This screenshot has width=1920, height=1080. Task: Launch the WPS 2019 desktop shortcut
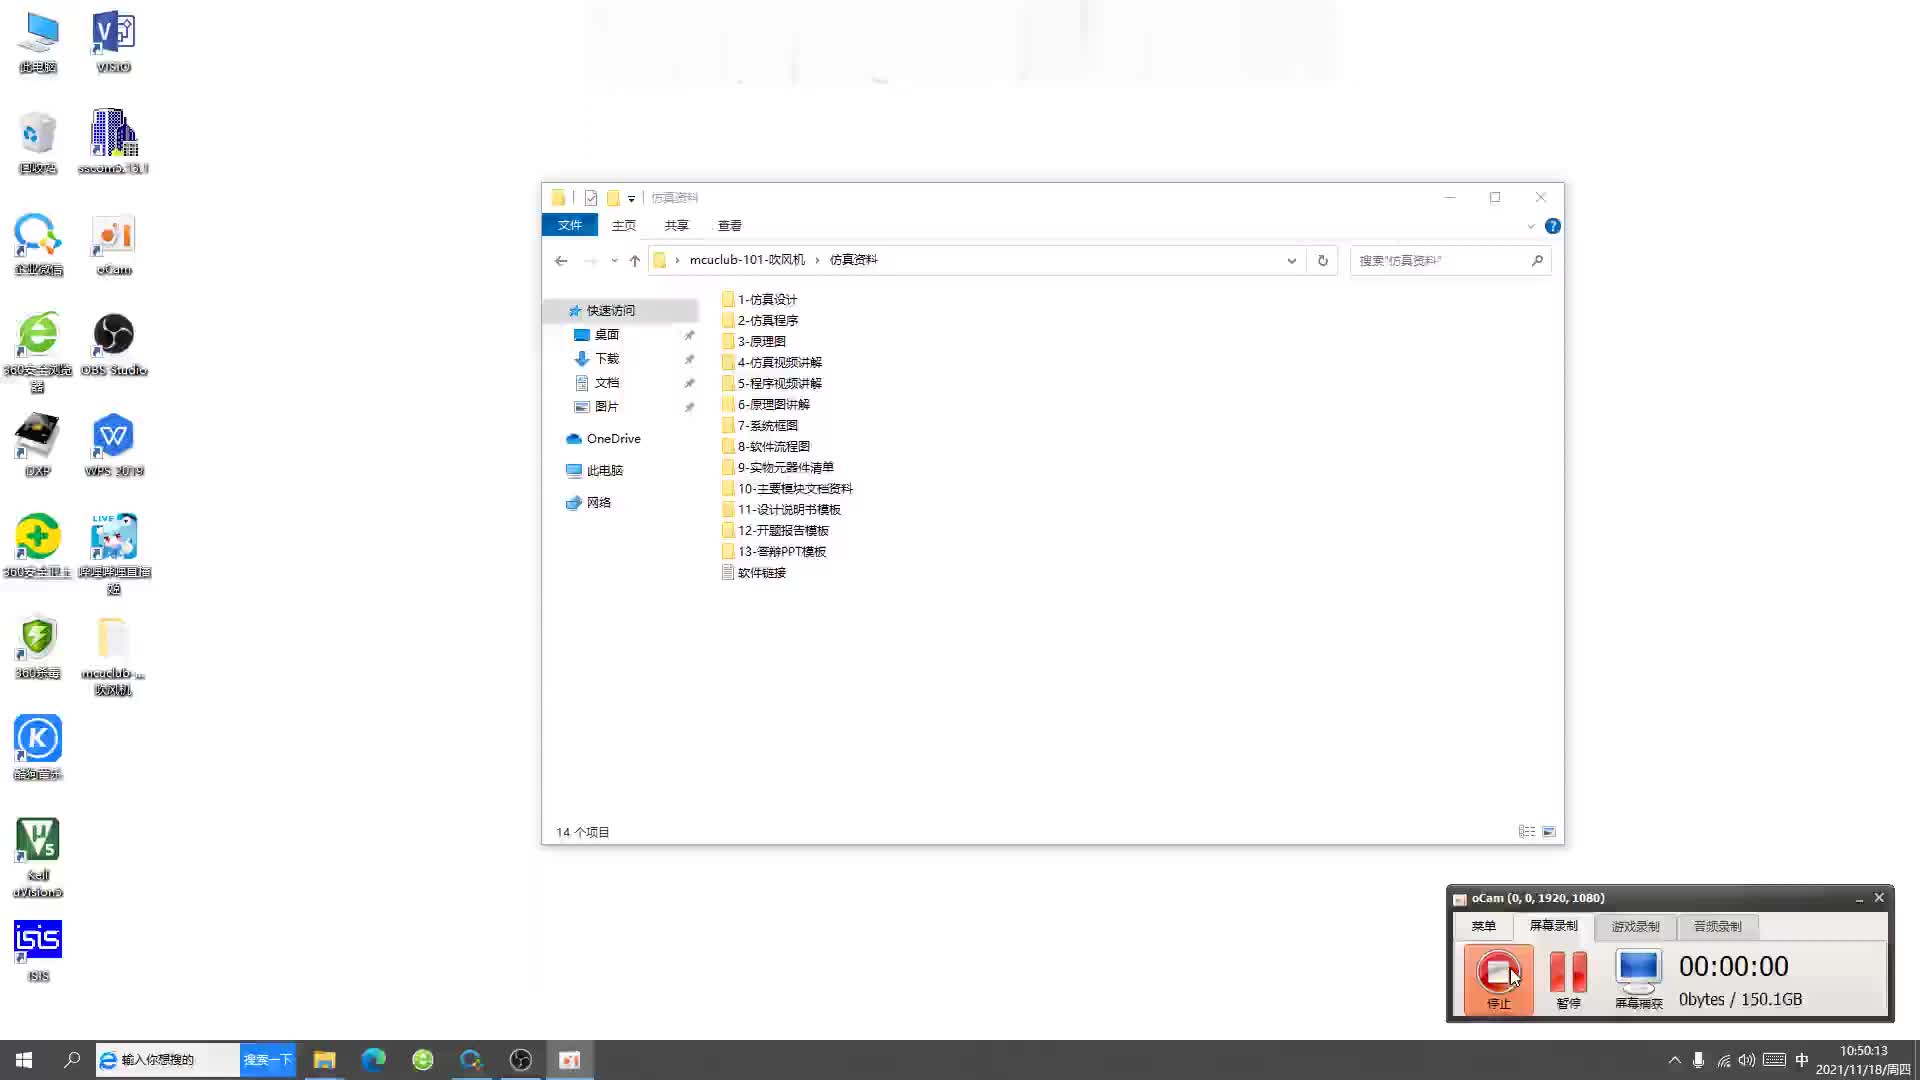pos(113,446)
